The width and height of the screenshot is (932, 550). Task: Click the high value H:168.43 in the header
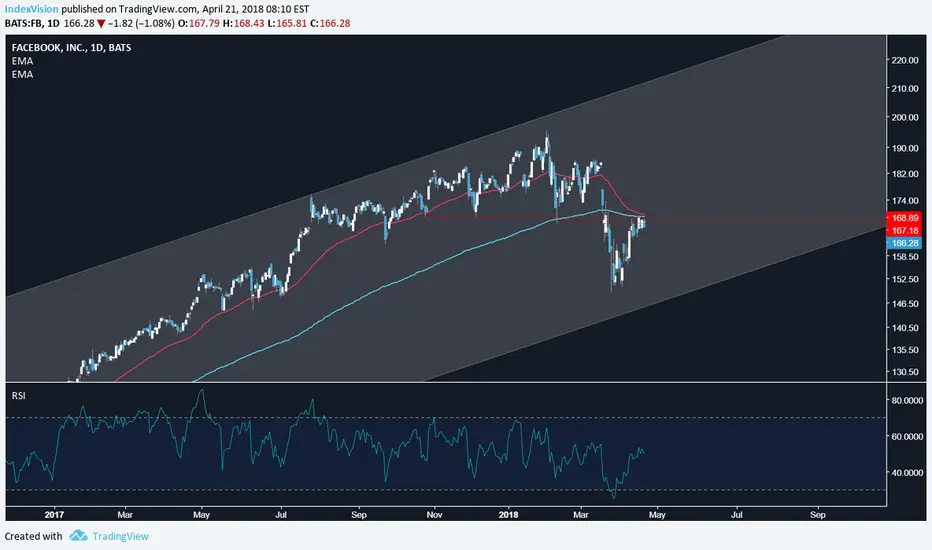click(243, 23)
